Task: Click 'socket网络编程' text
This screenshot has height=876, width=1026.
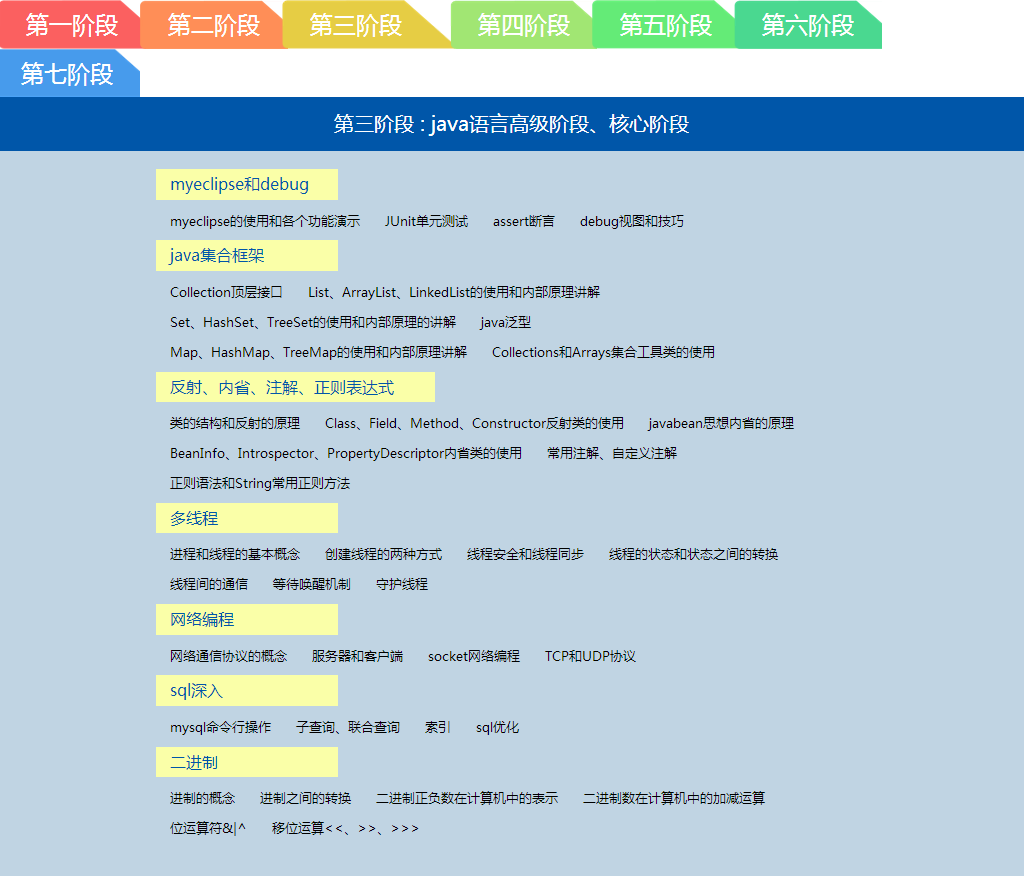Action: click(x=474, y=656)
